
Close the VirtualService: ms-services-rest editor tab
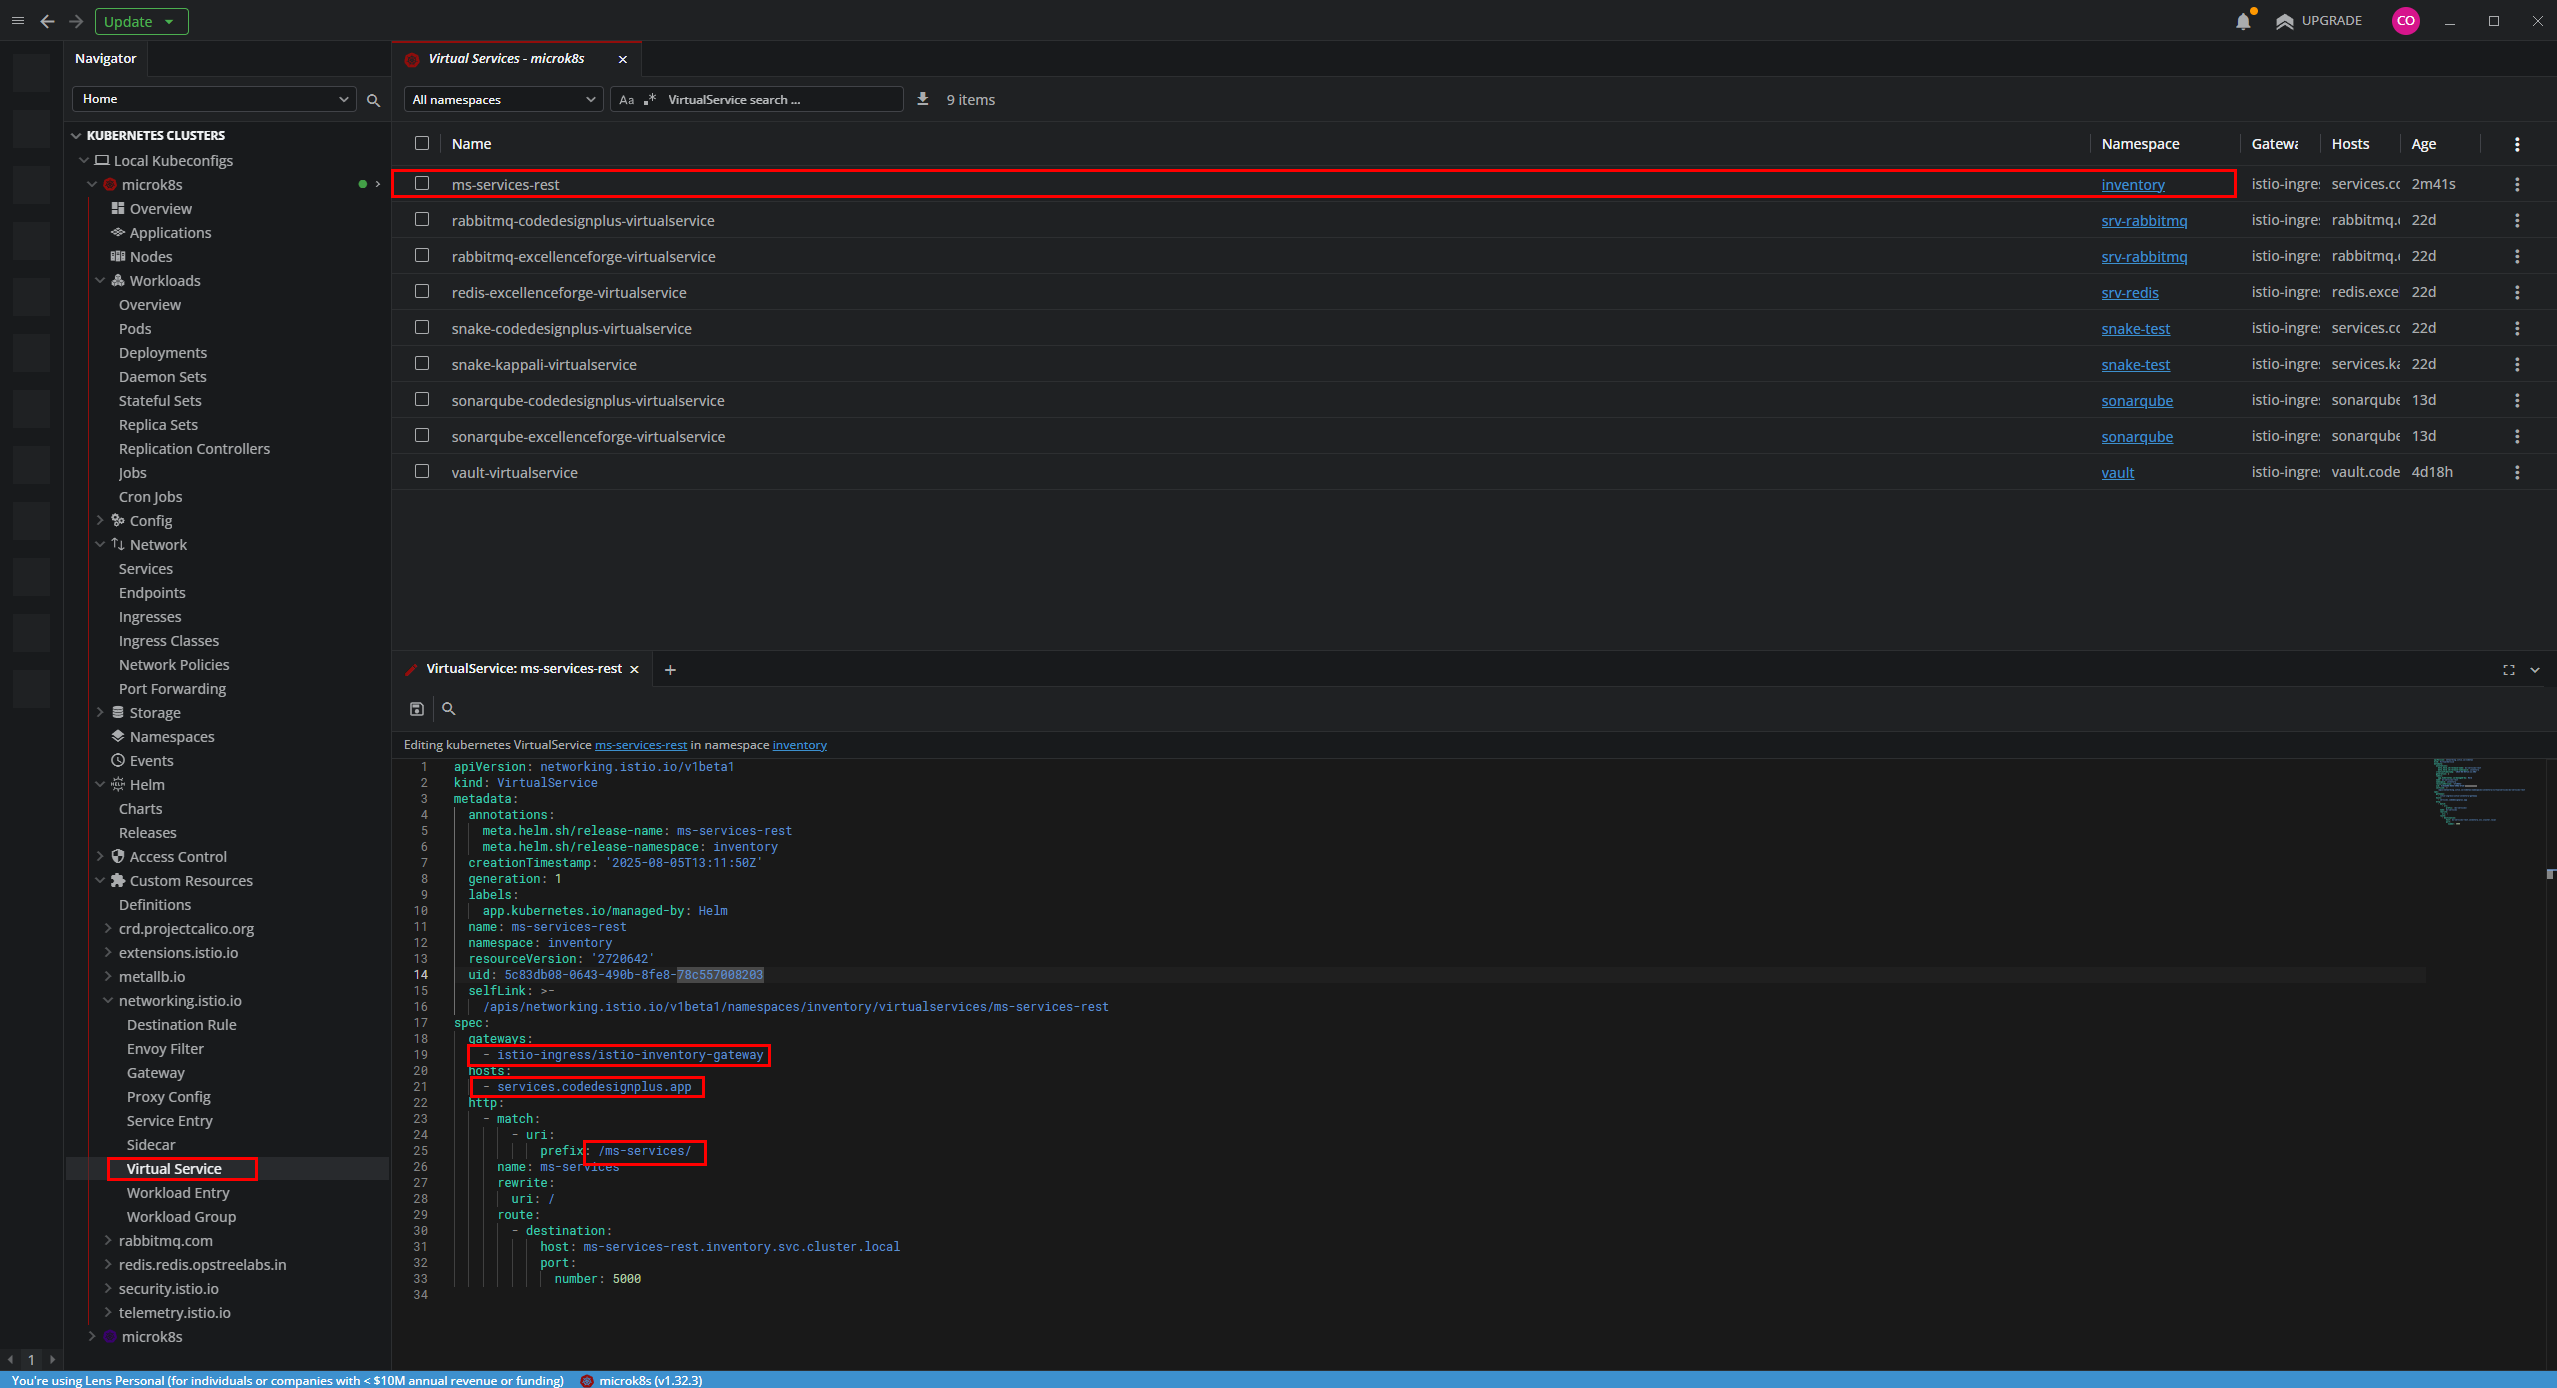(634, 670)
